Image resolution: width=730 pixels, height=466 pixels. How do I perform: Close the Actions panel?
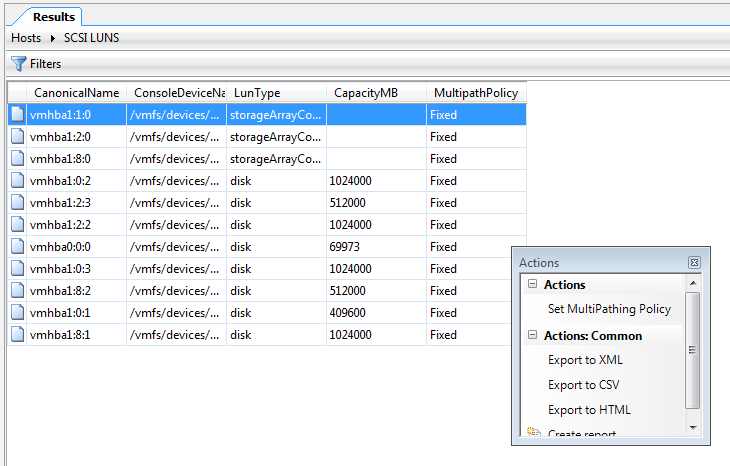[694, 263]
